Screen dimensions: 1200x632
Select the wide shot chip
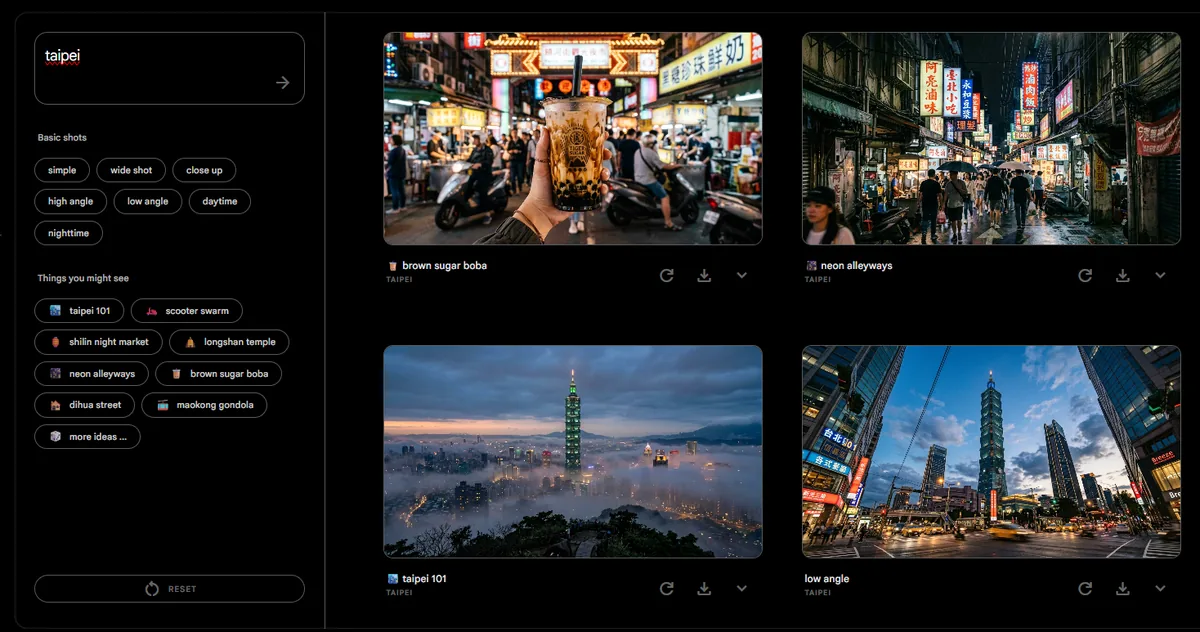tap(131, 170)
